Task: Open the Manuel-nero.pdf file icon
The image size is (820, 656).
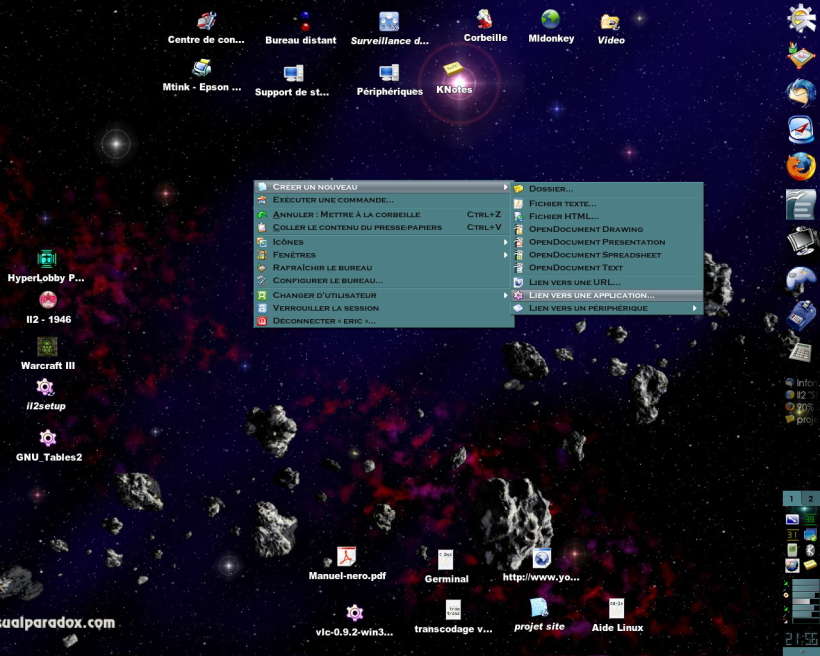Action: coord(346,556)
